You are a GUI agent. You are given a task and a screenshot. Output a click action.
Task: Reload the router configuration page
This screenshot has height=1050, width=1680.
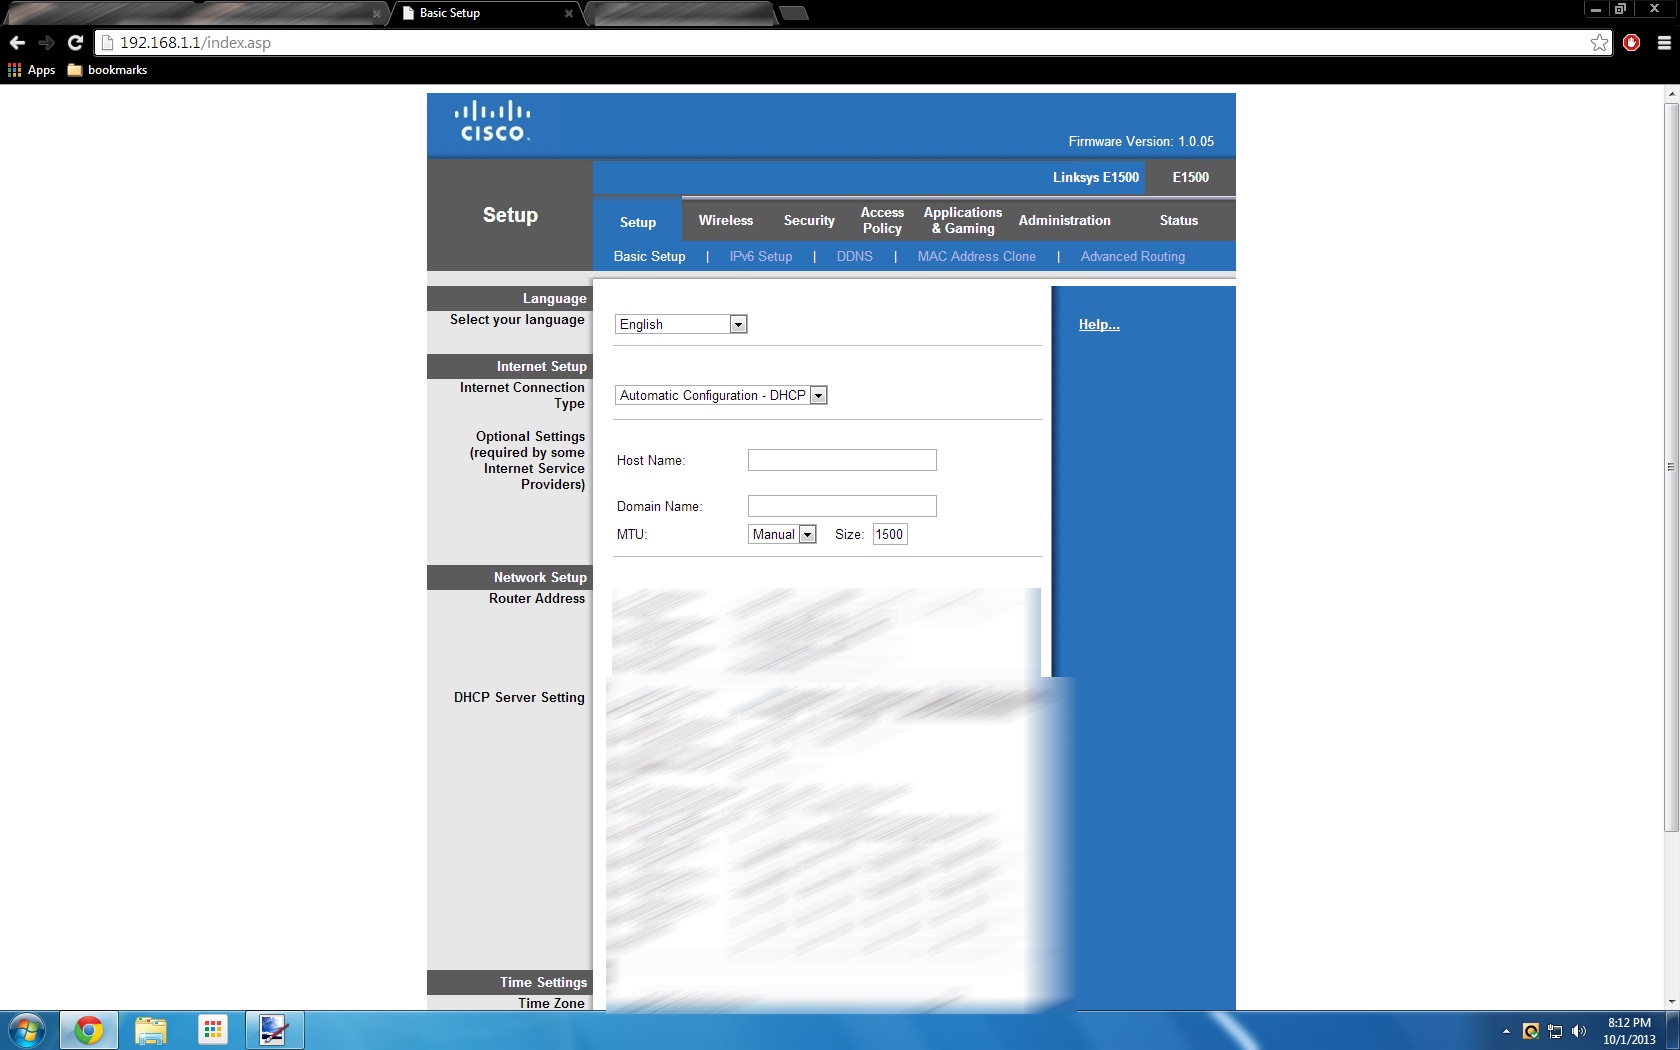pos(75,43)
